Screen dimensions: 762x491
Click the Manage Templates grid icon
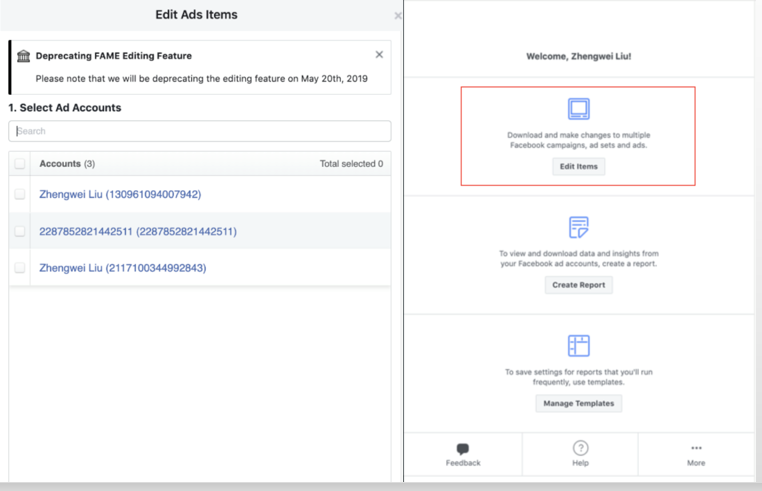click(578, 346)
